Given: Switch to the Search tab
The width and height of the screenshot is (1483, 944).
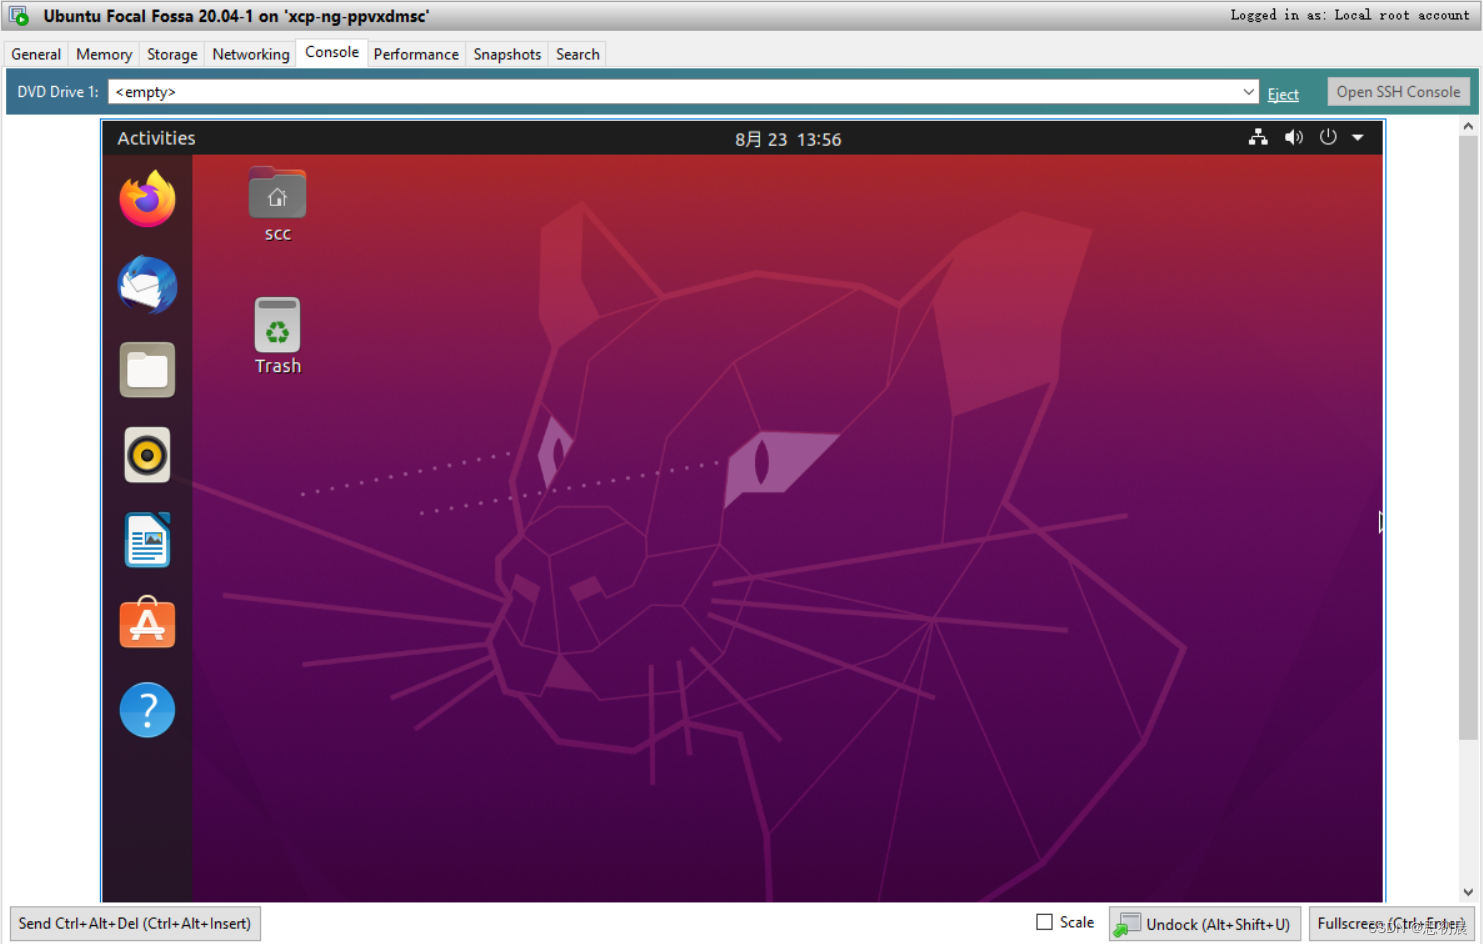Looking at the screenshot, I should click(578, 54).
